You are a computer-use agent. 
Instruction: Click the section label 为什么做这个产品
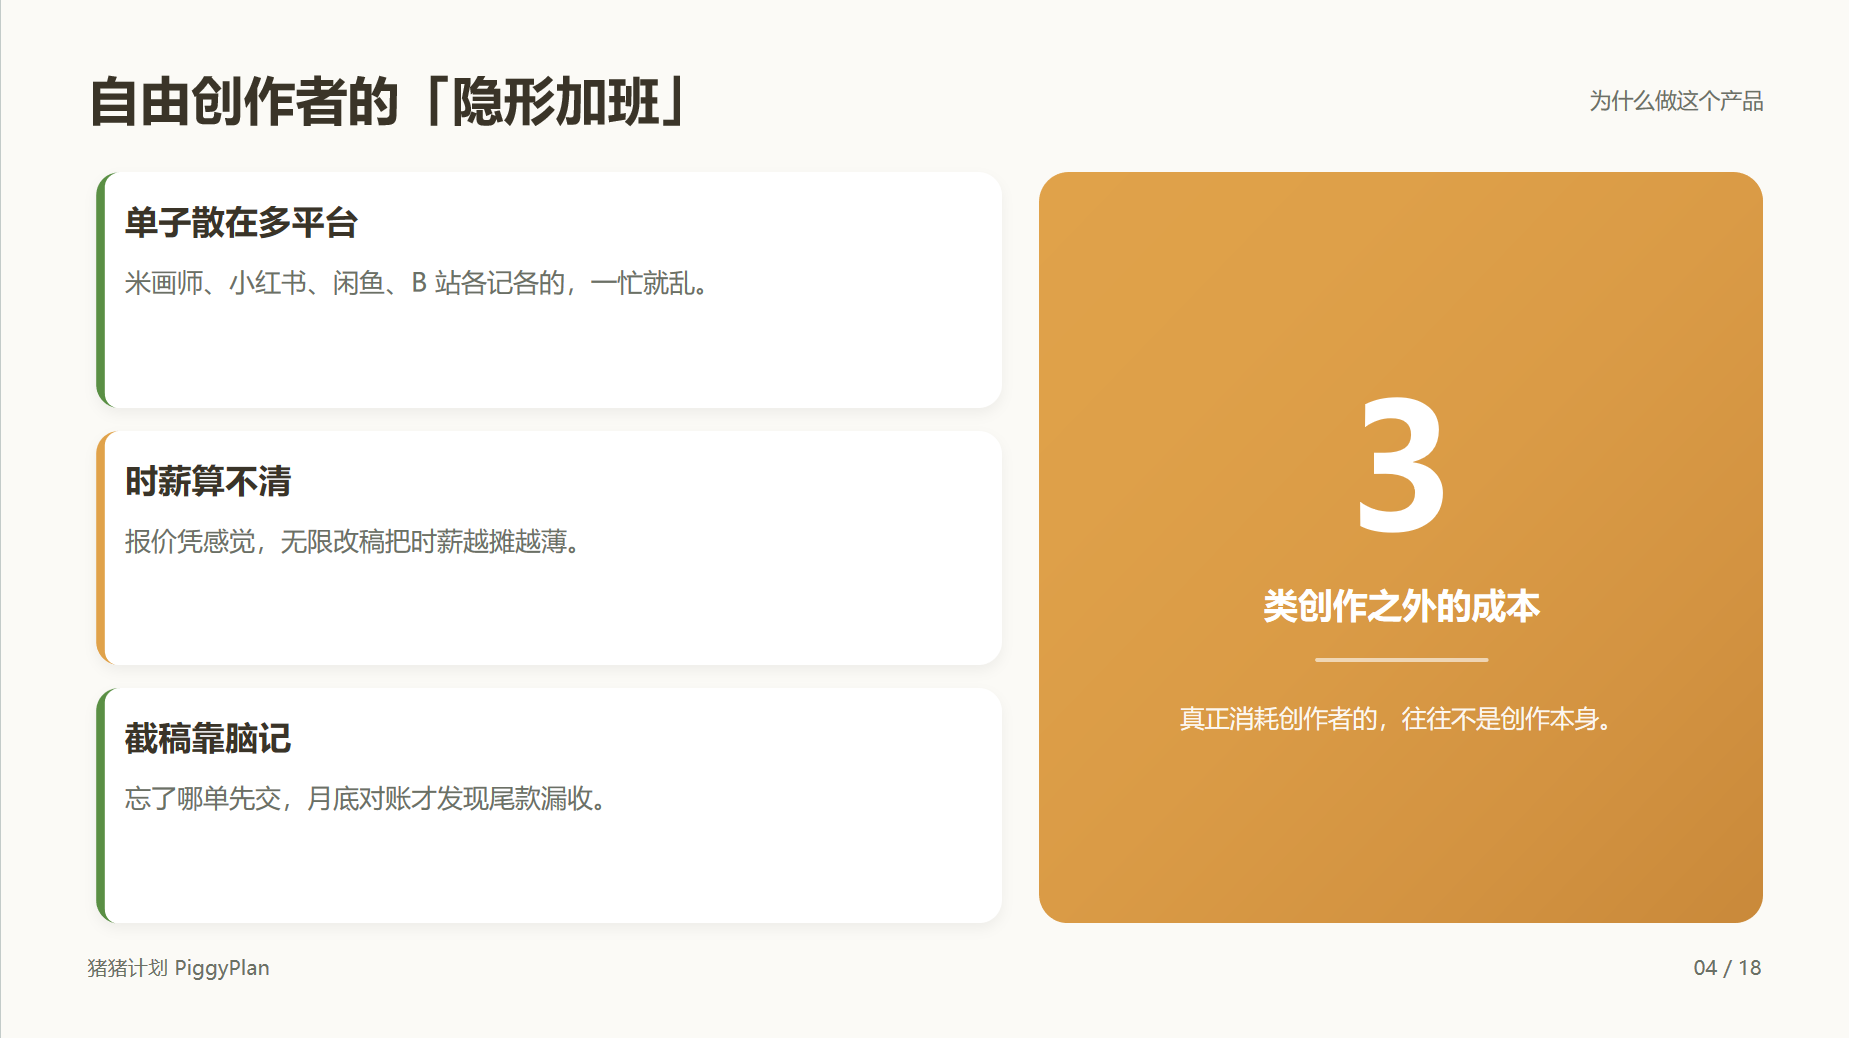point(1676,101)
